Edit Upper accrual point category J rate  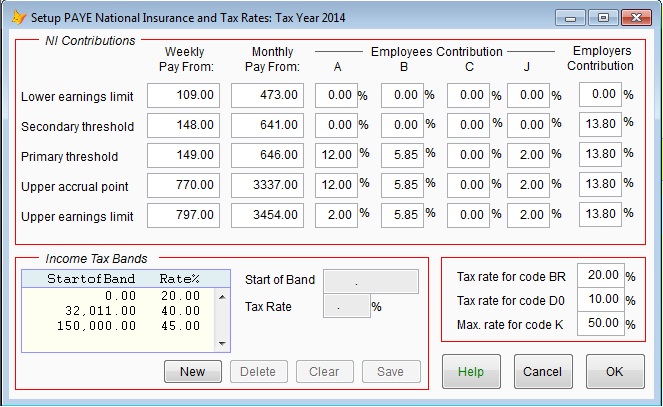click(x=528, y=185)
